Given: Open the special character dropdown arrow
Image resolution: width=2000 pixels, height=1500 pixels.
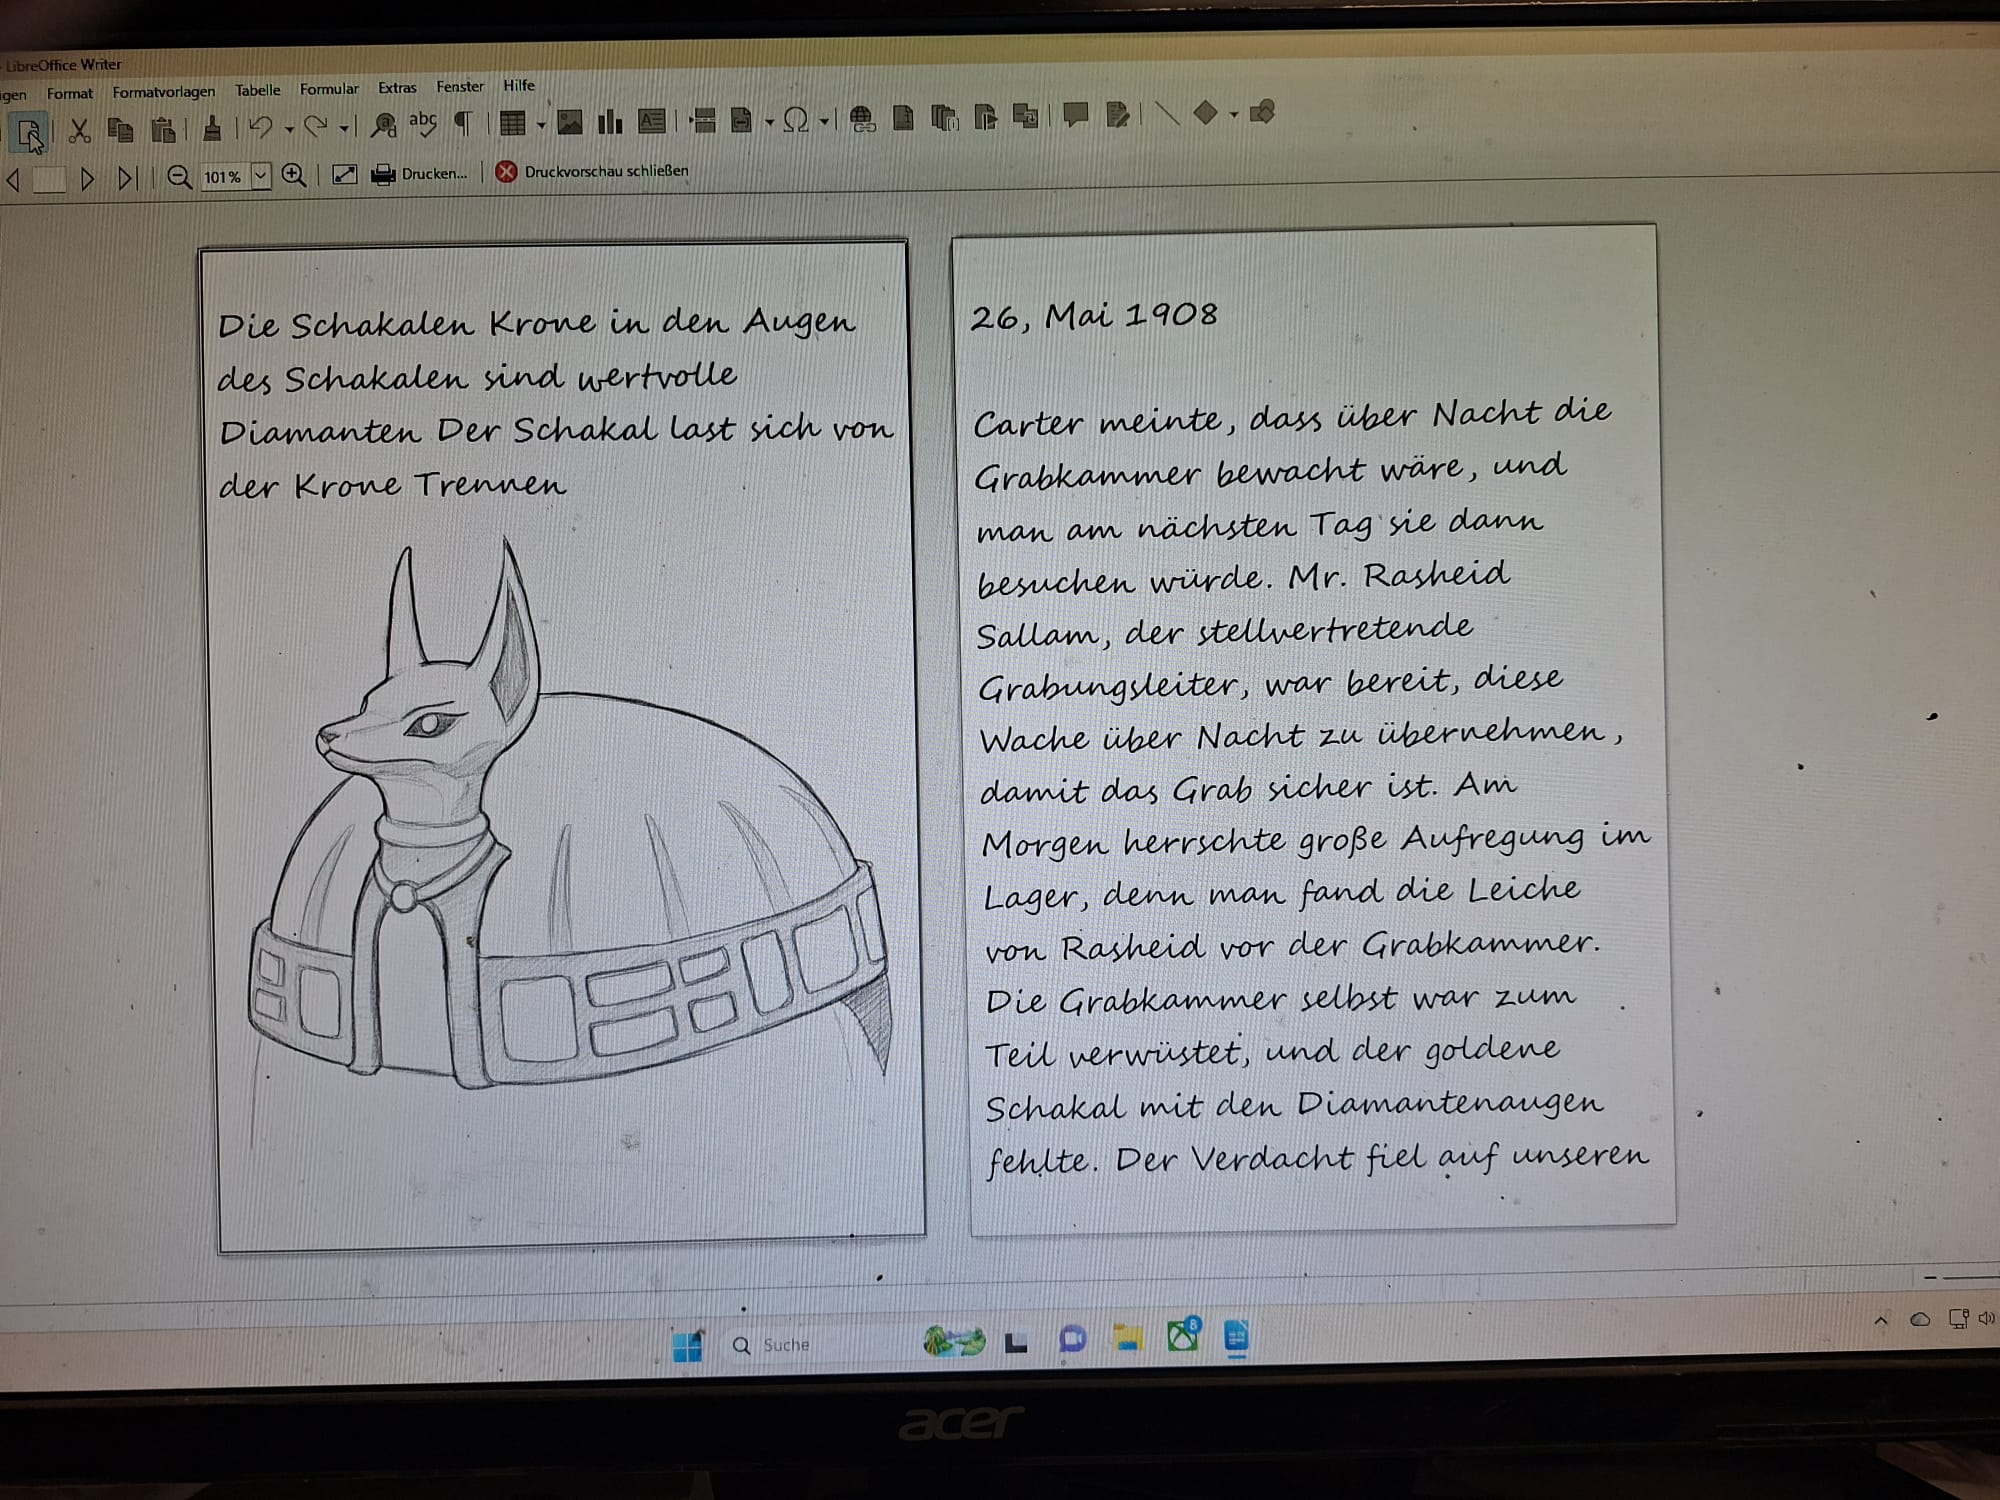Looking at the screenshot, I should point(824,121).
